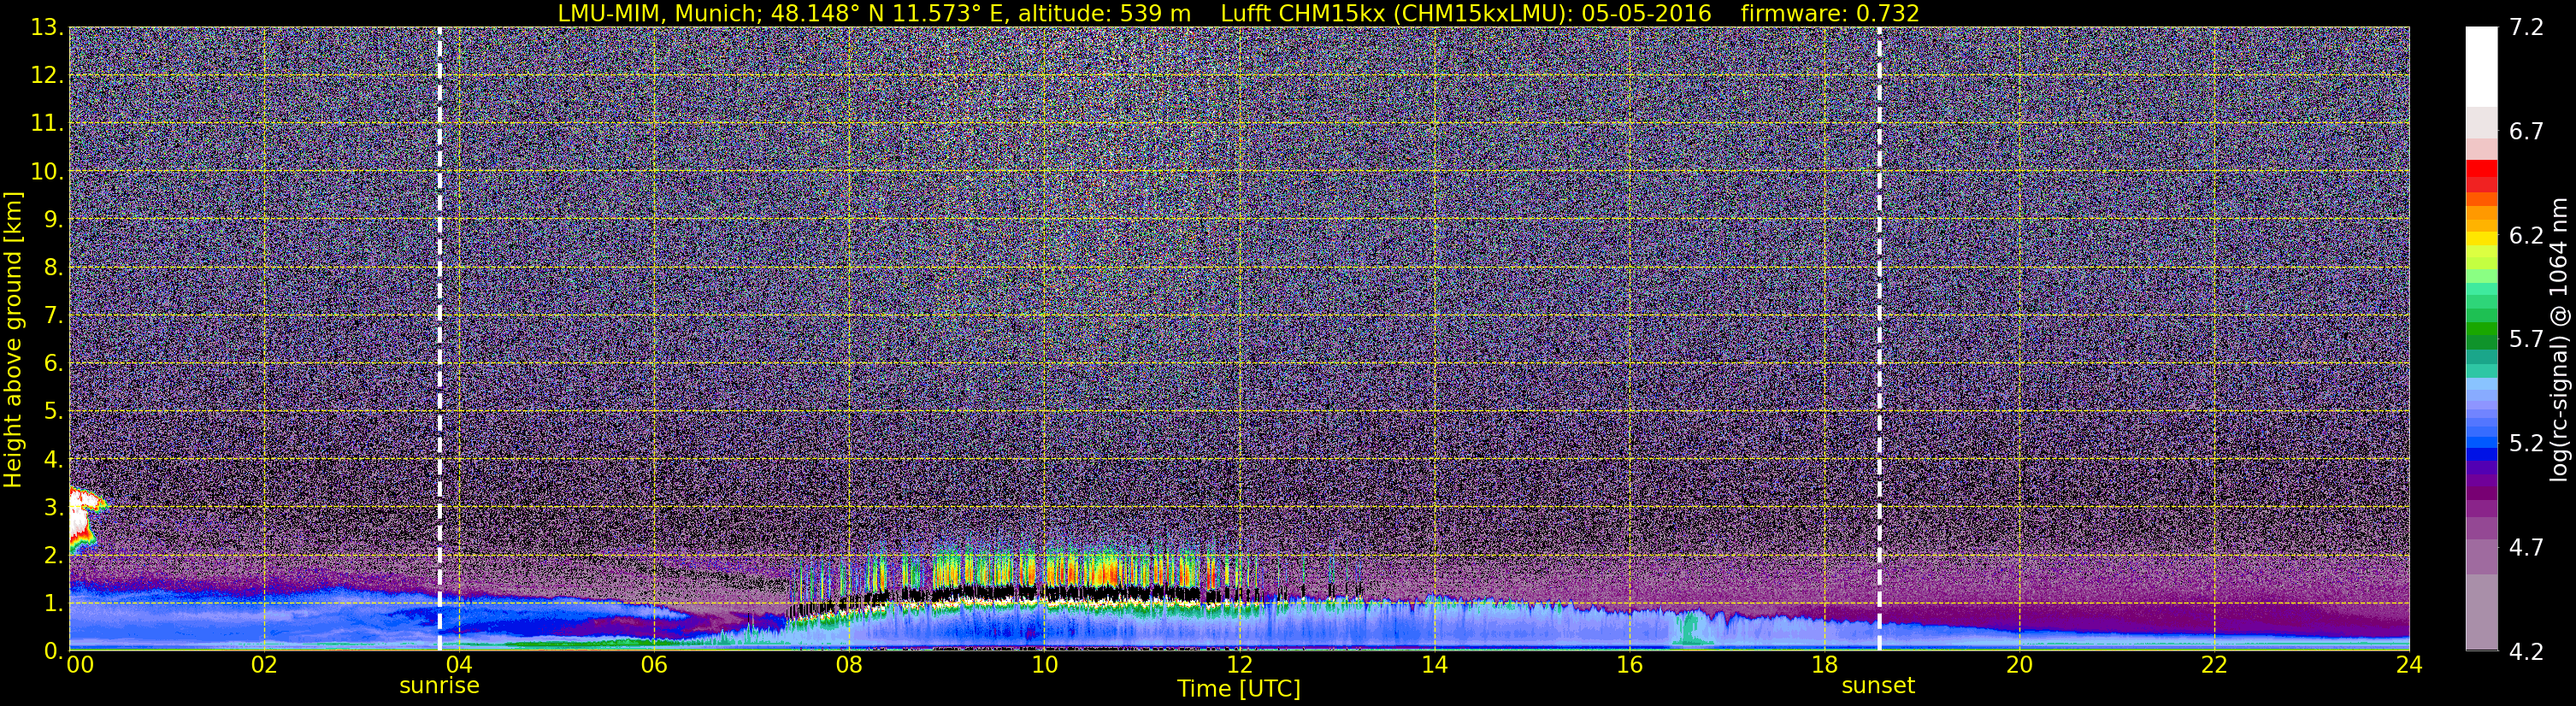This screenshot has height=706, width=2576.
Task: Click the 'sunrise' label below the time axis
Action: tap(439, 686)
